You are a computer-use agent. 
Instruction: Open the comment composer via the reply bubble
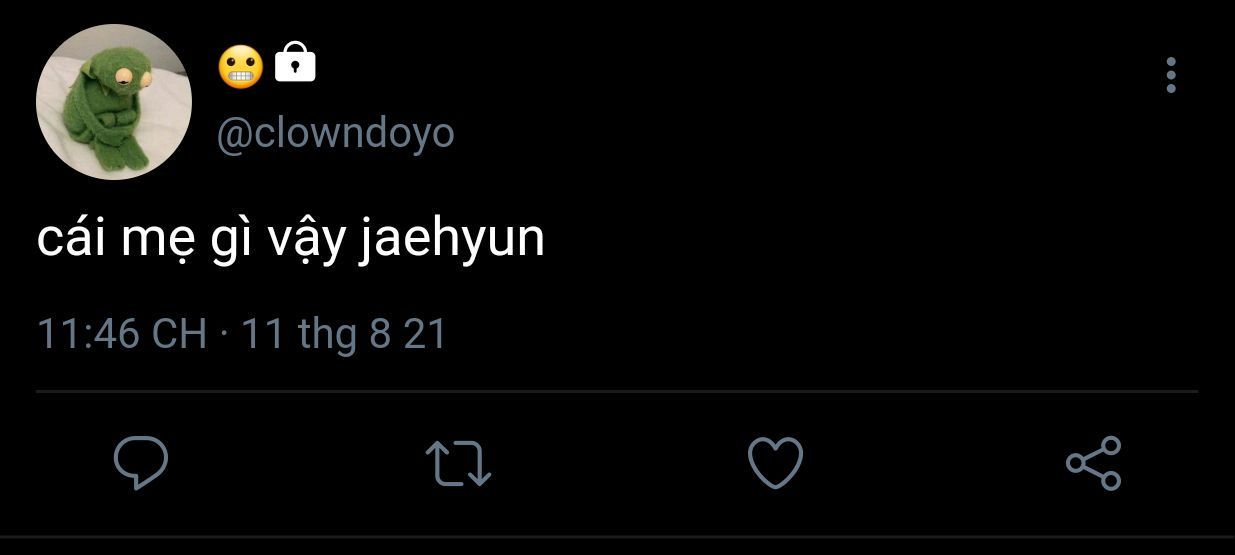point(140,463)
